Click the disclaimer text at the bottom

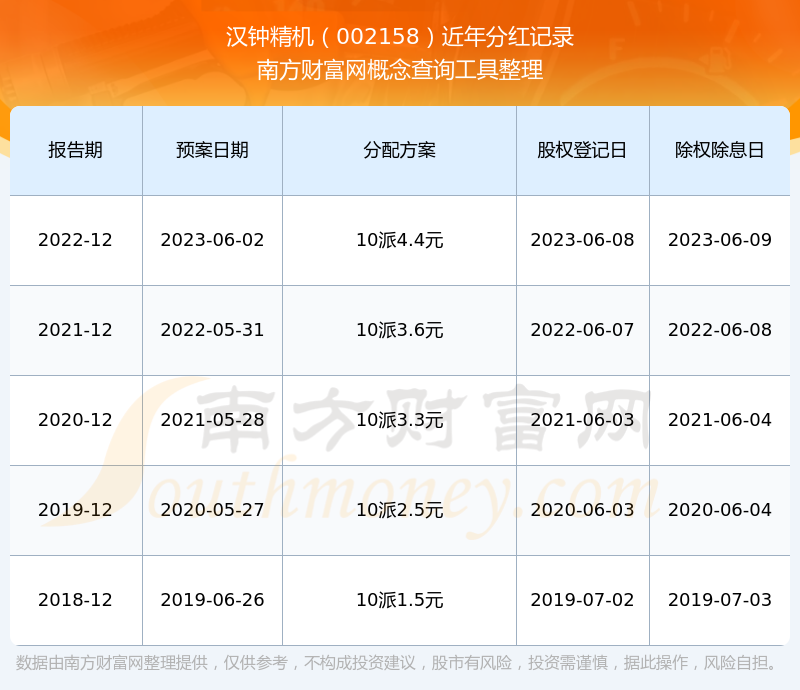pyautogui.click(x=397, y=663)
